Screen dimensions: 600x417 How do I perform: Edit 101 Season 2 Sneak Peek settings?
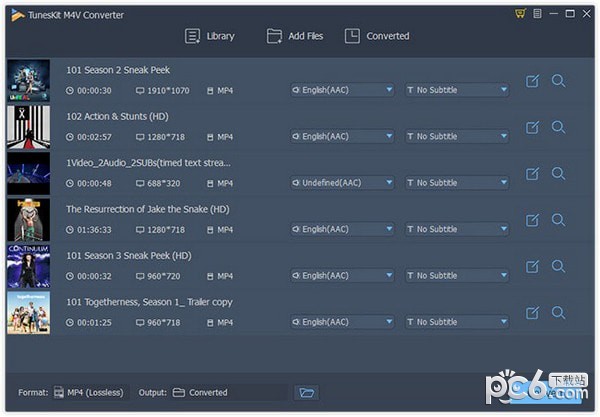(532, 81)
